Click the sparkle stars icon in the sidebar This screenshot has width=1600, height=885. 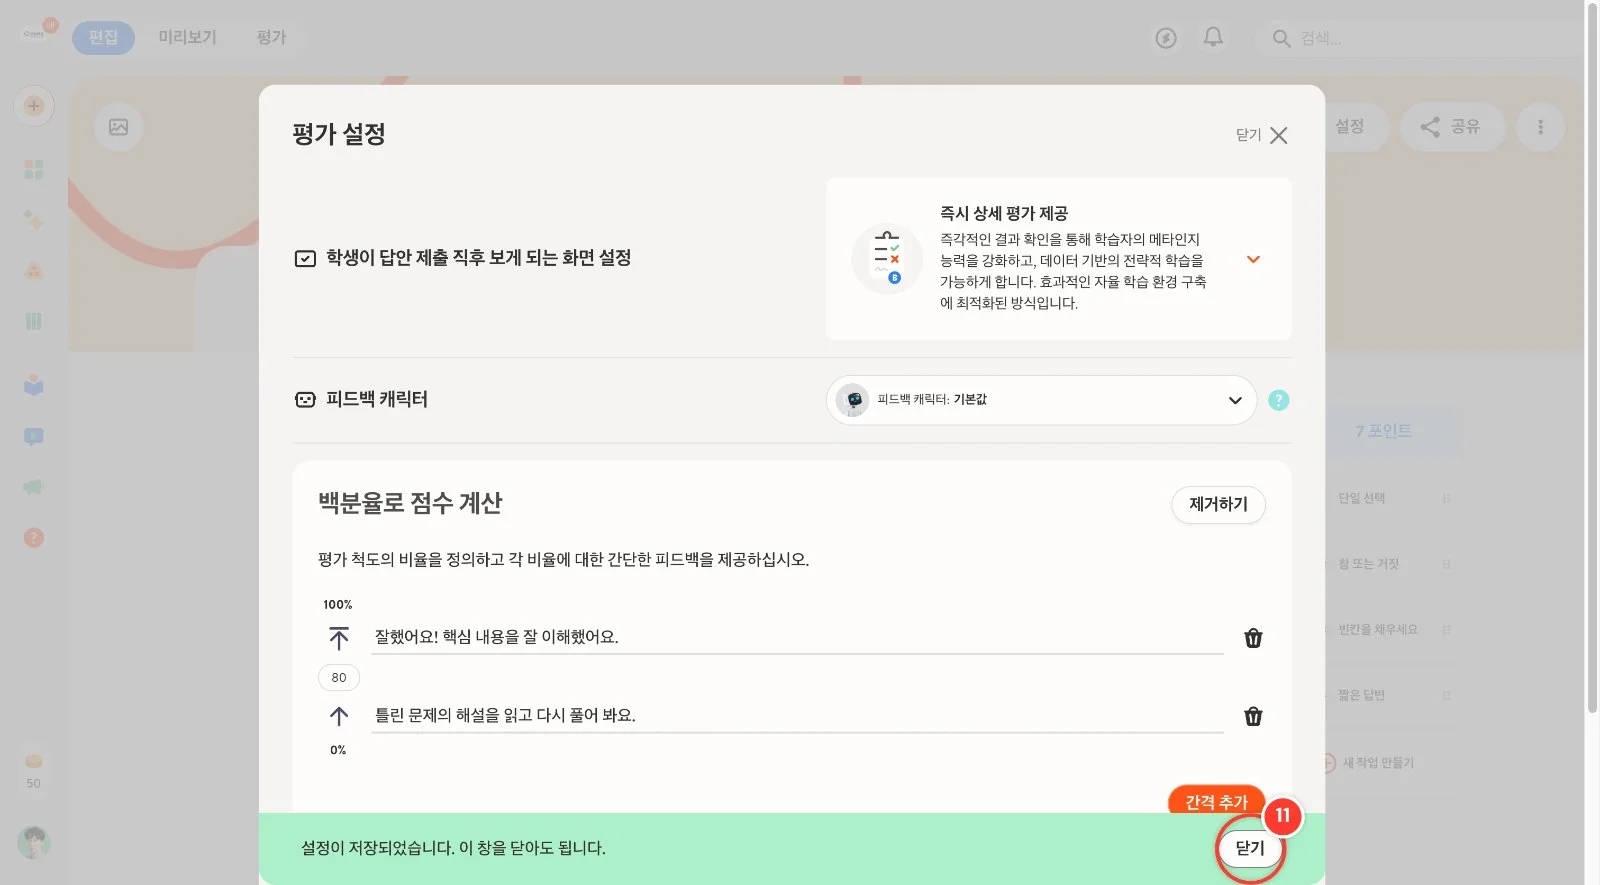pyautogui.click(x=34, y=220)
